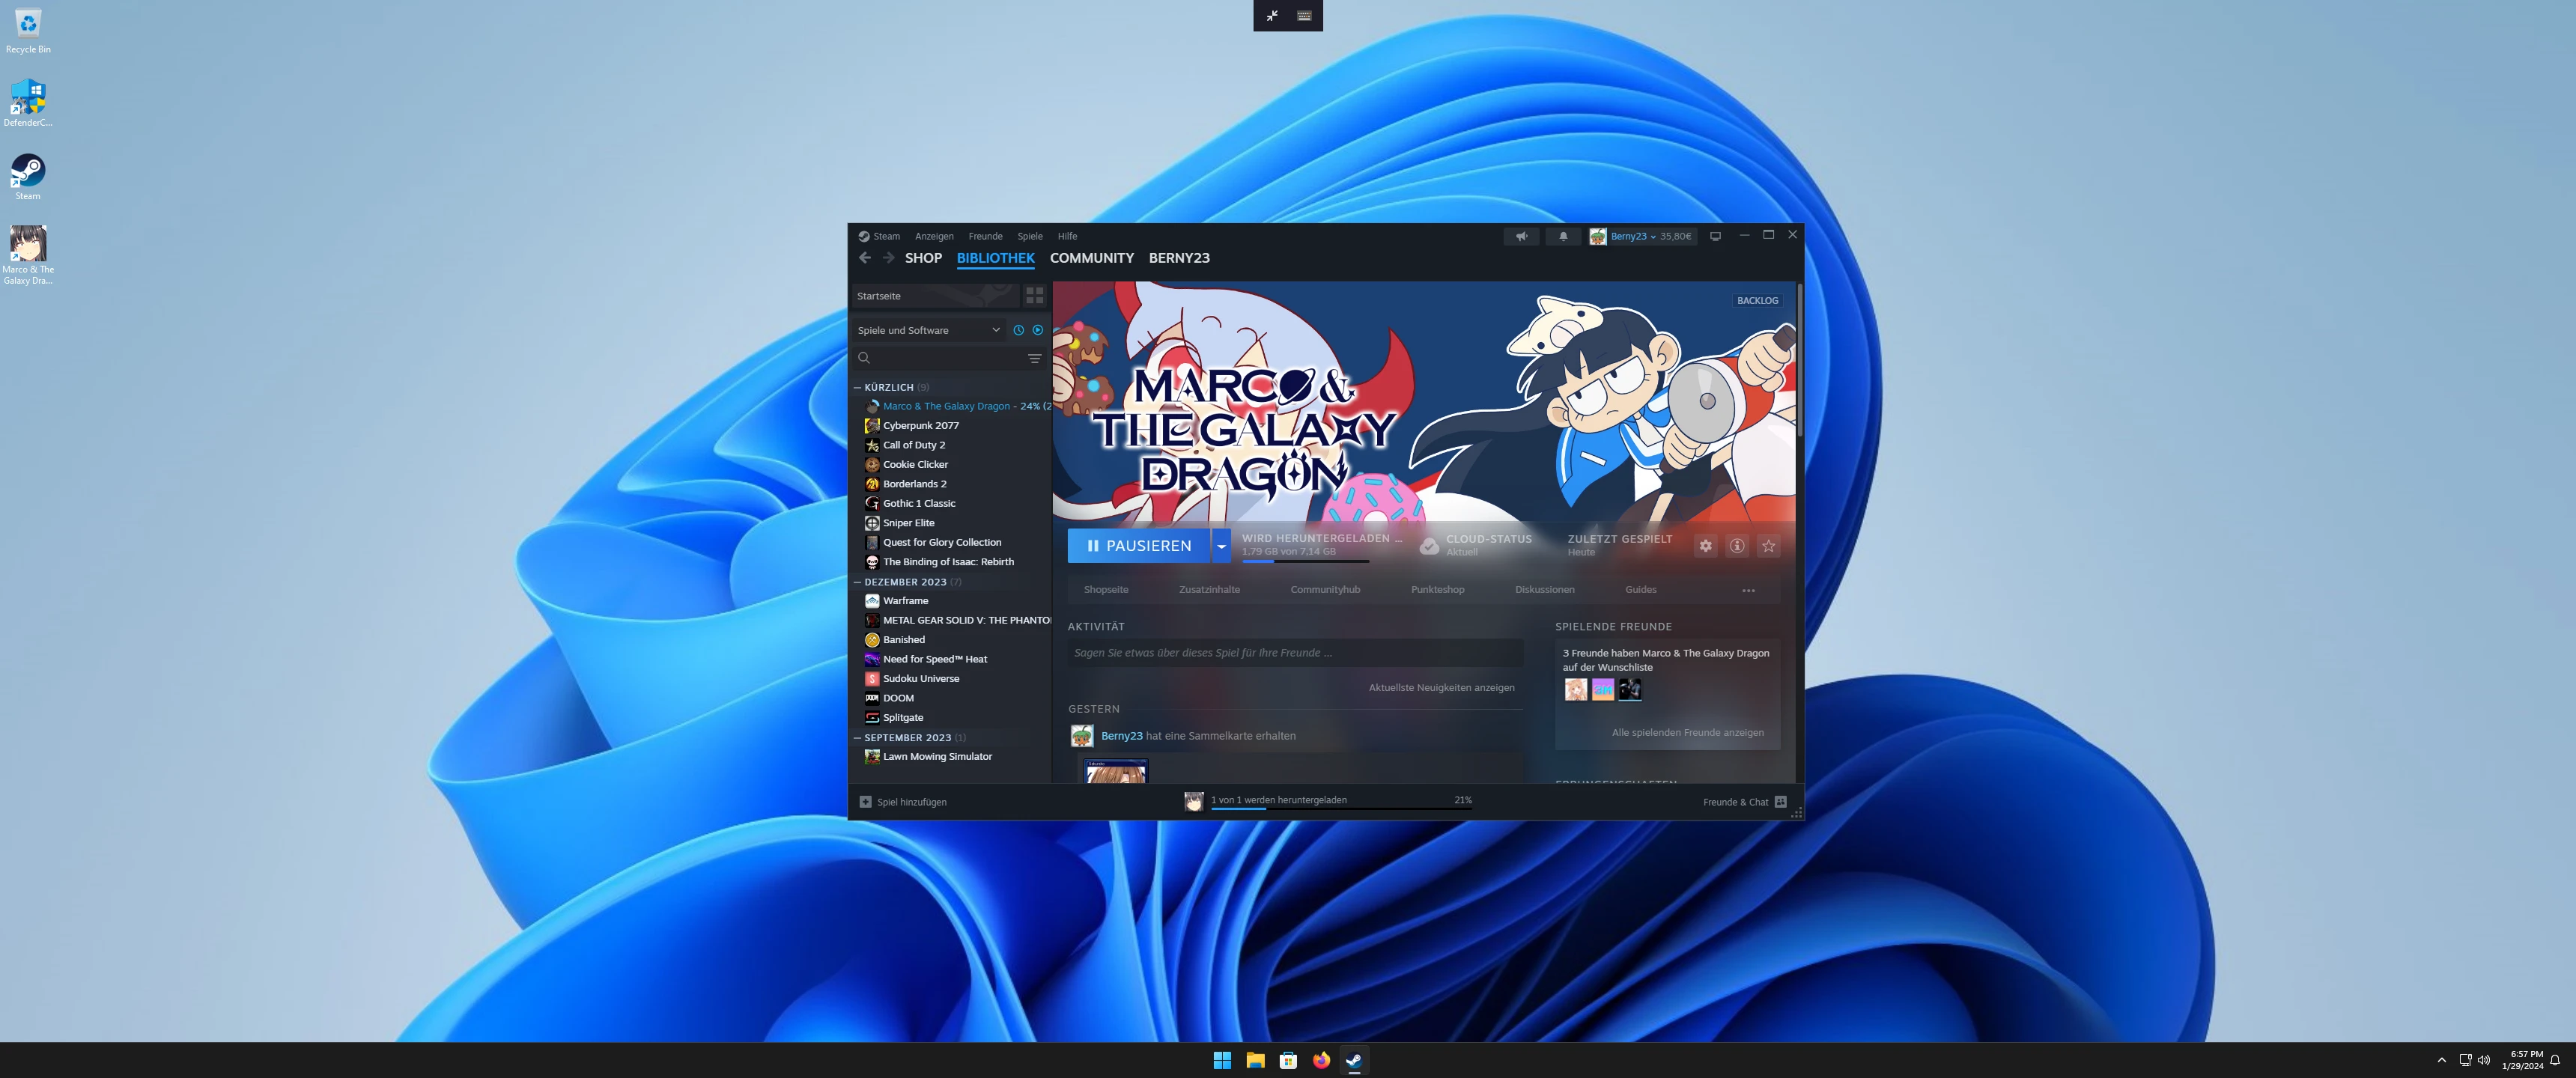Open Spiele und Software filter dropdown
This screenshot has height=1078, width=2576.
[929, 330]
